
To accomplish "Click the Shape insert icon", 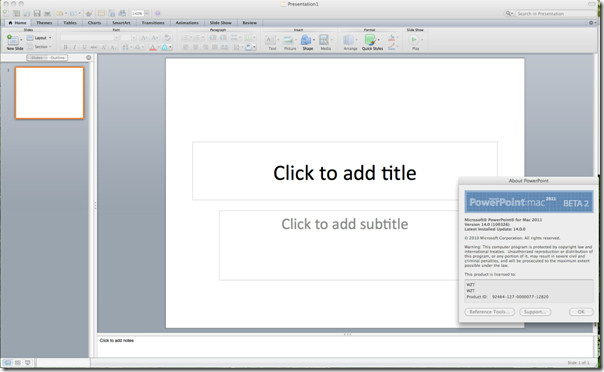I will tap(306, 40).
